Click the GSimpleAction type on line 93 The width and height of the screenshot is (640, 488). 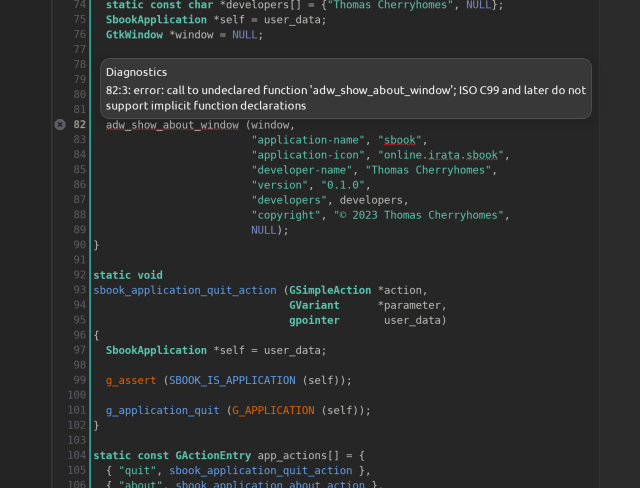pyautogui.click(x=330, y=291)
